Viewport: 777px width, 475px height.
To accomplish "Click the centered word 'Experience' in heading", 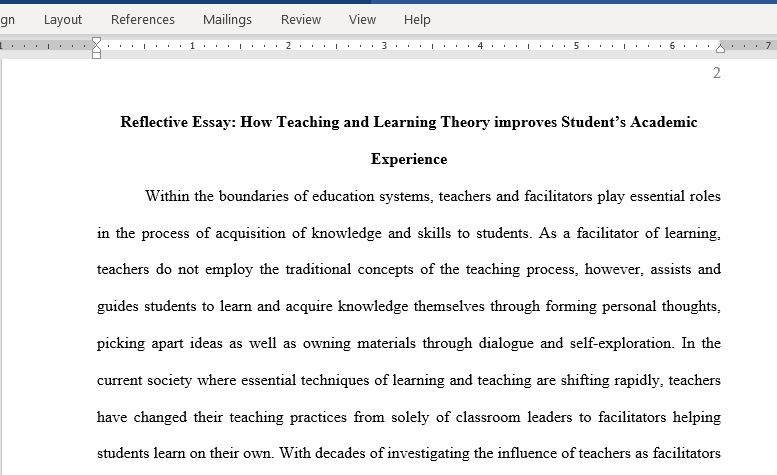I will [409, 159].
